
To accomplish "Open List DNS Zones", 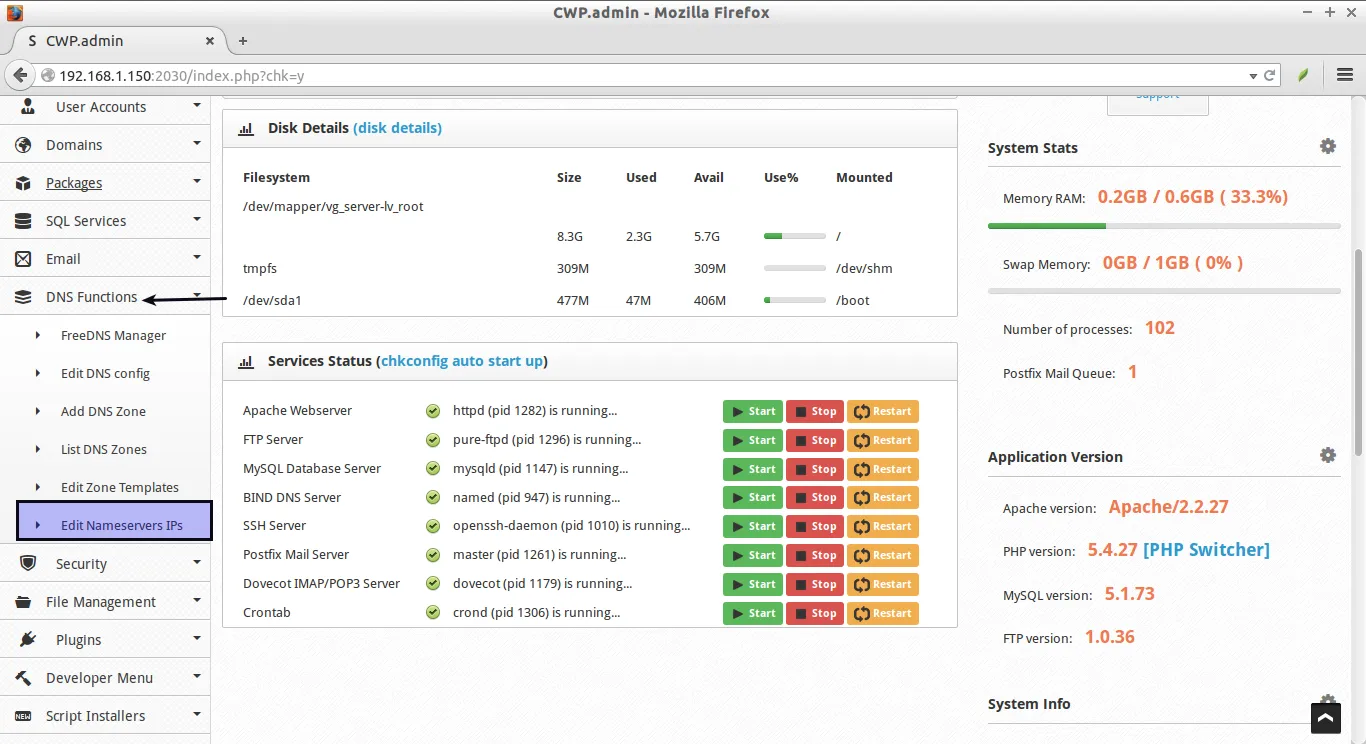I will (103, 450).
